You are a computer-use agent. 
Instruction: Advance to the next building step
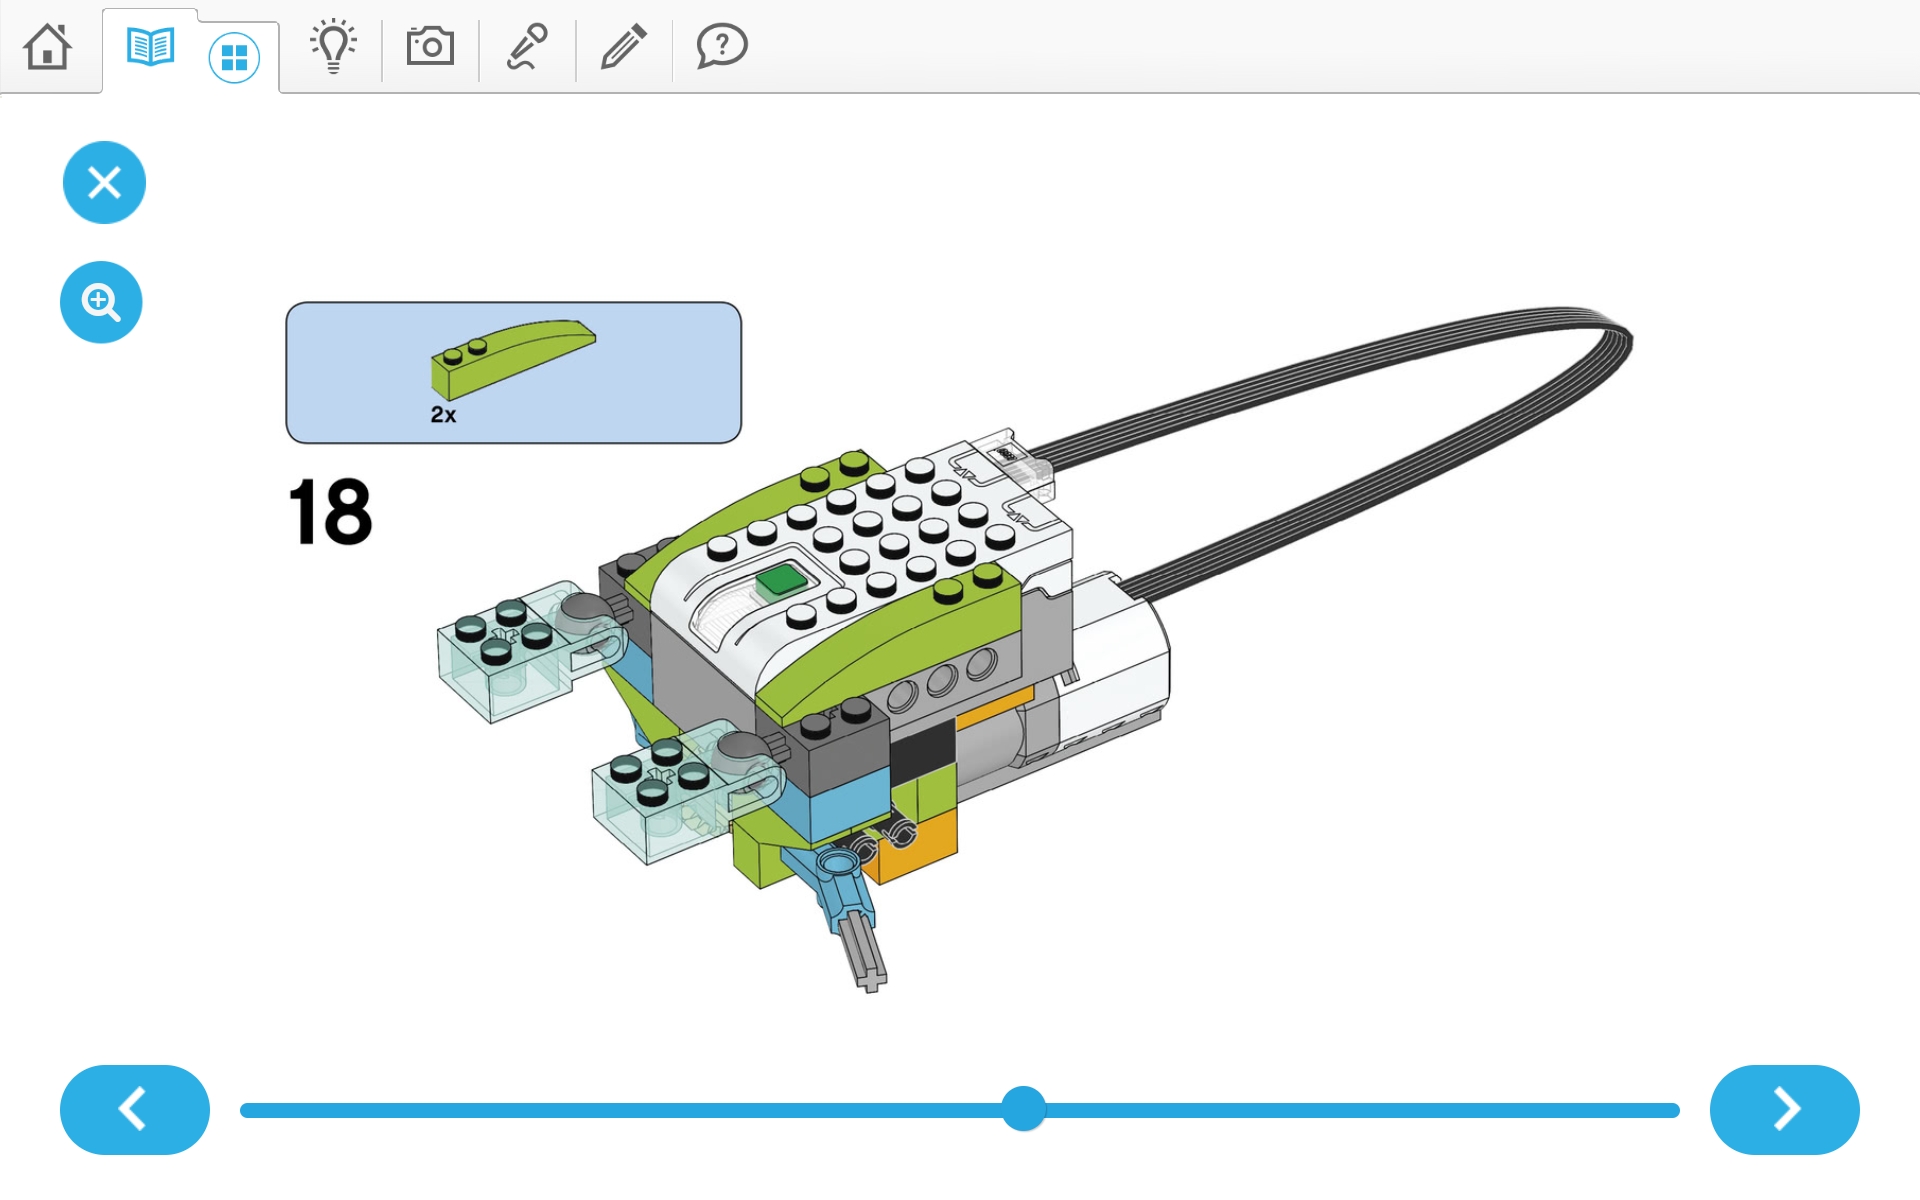(1784, 1109)
